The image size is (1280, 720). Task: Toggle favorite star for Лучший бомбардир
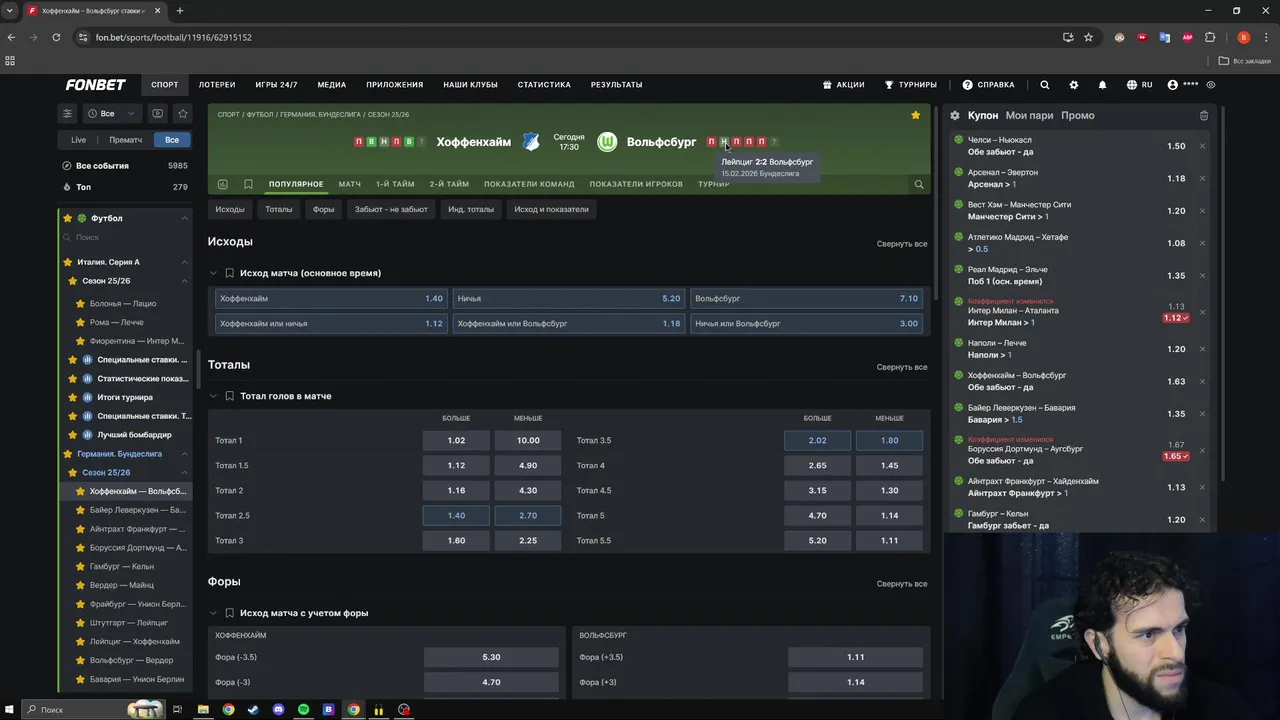pos(72,435)
